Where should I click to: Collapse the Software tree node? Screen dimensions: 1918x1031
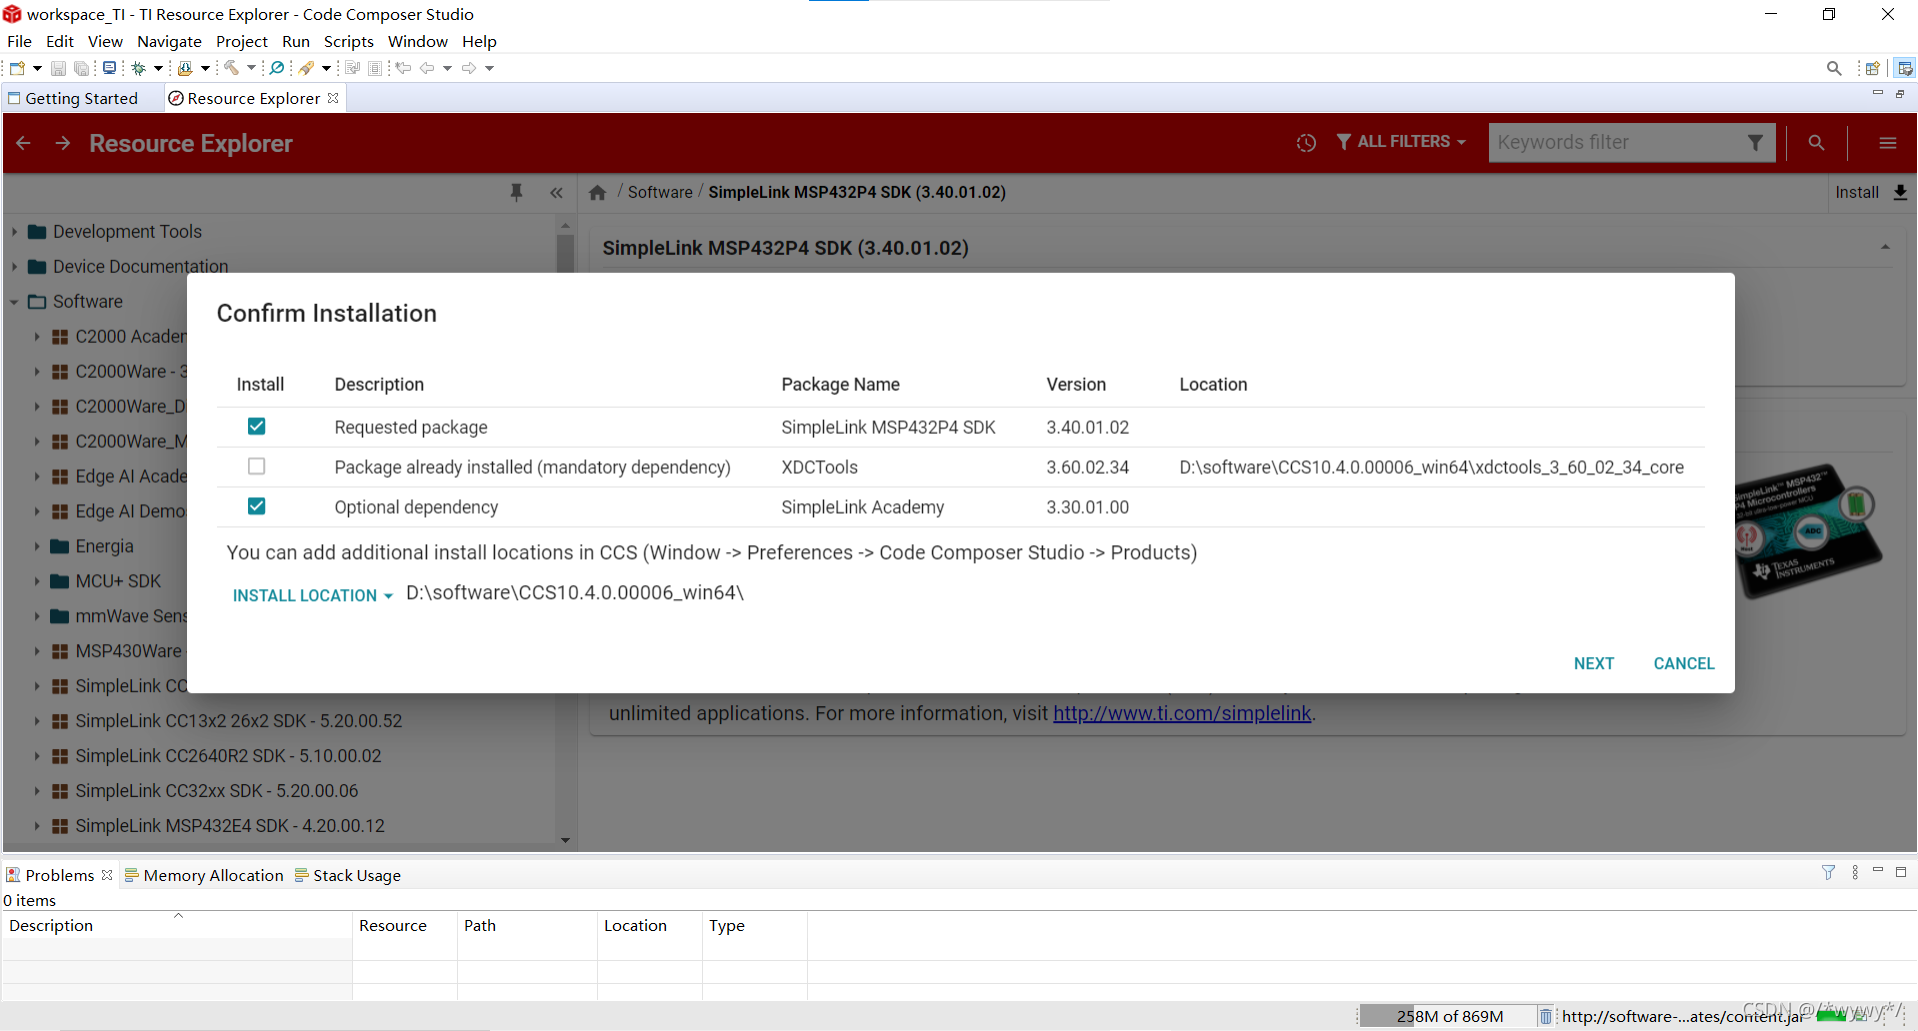[x=15, y=302]
